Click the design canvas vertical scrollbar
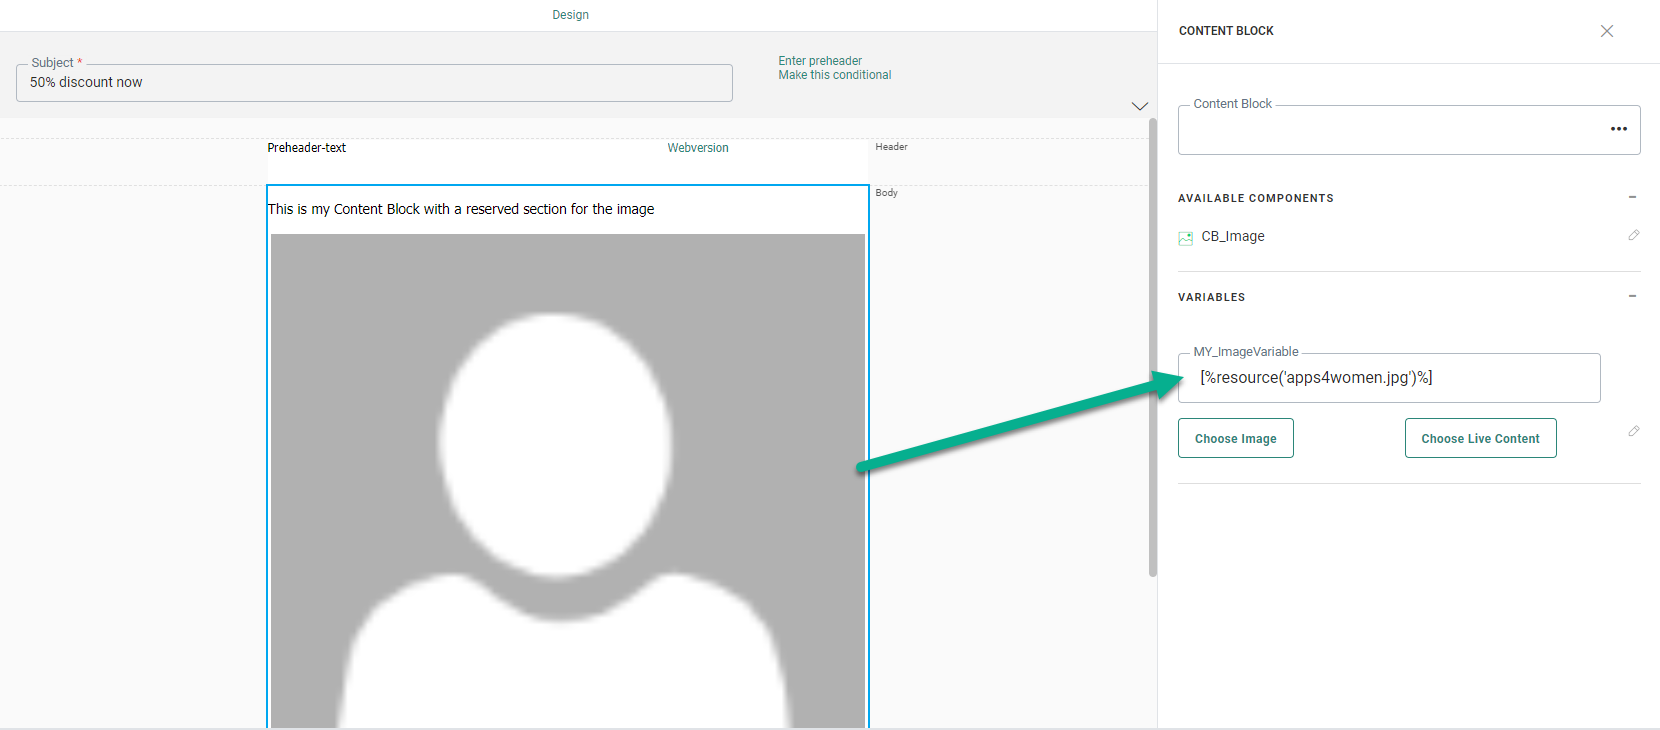This screenshot has width=1660, height=730. pyautogui.click(x=1152, y=350)
